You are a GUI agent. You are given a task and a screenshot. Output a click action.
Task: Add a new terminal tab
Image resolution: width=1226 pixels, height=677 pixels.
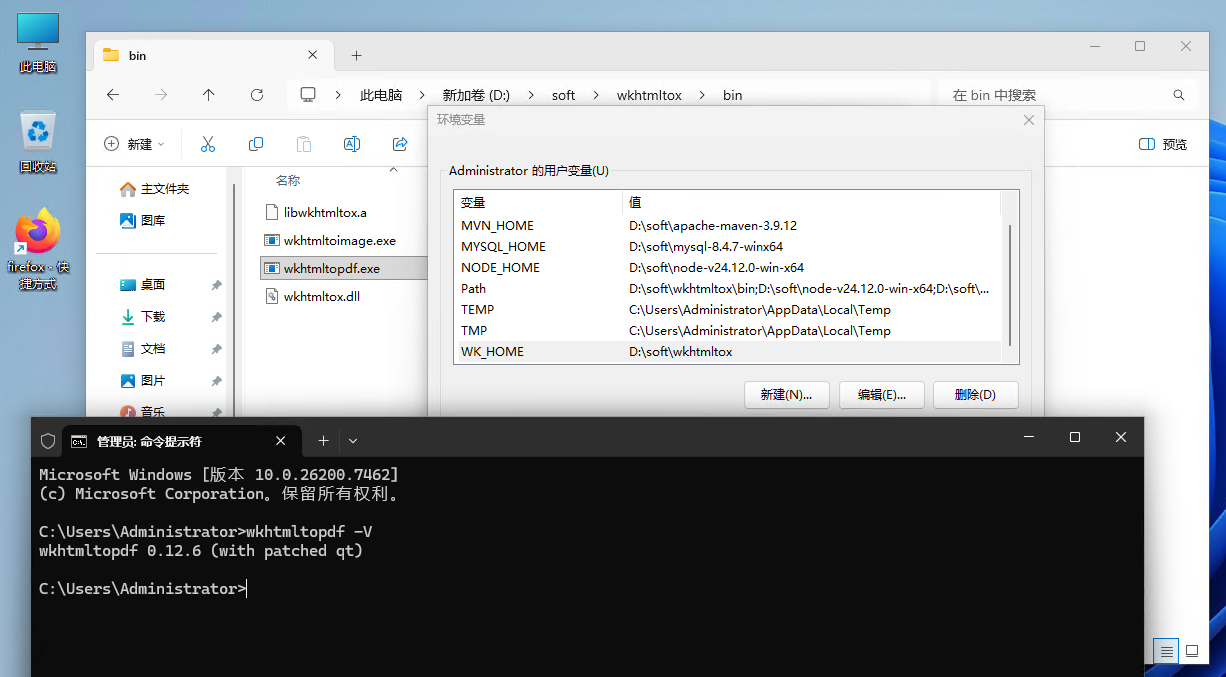click(x=323, y=441)
